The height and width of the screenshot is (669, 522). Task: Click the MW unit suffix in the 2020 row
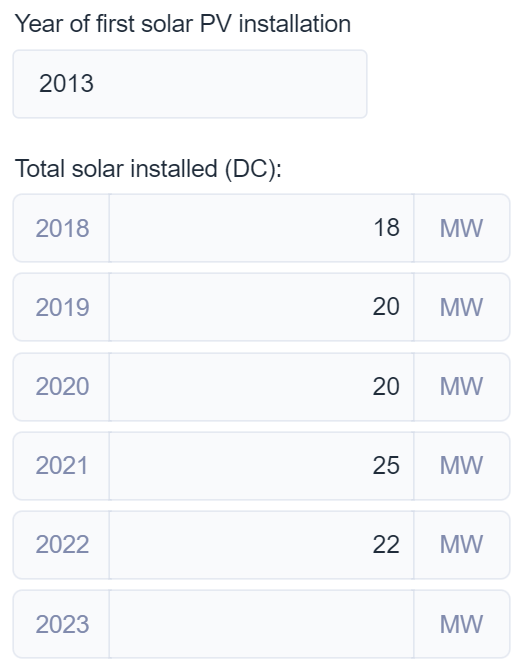click(x=461, y=387)
